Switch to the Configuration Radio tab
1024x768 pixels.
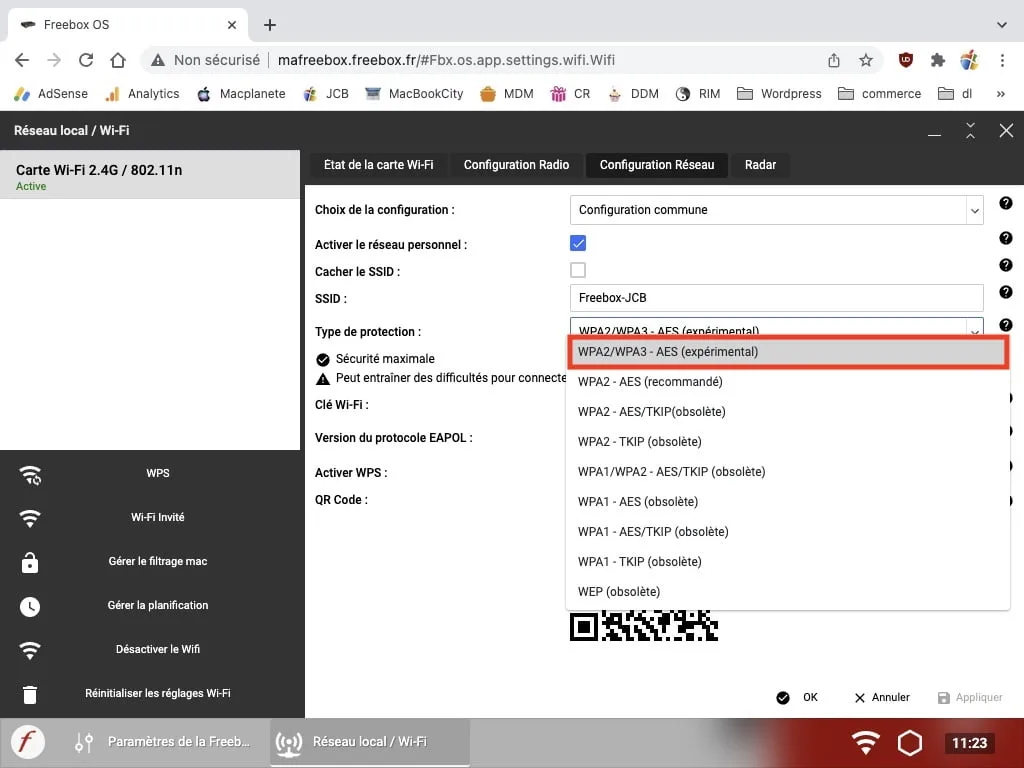516,165
